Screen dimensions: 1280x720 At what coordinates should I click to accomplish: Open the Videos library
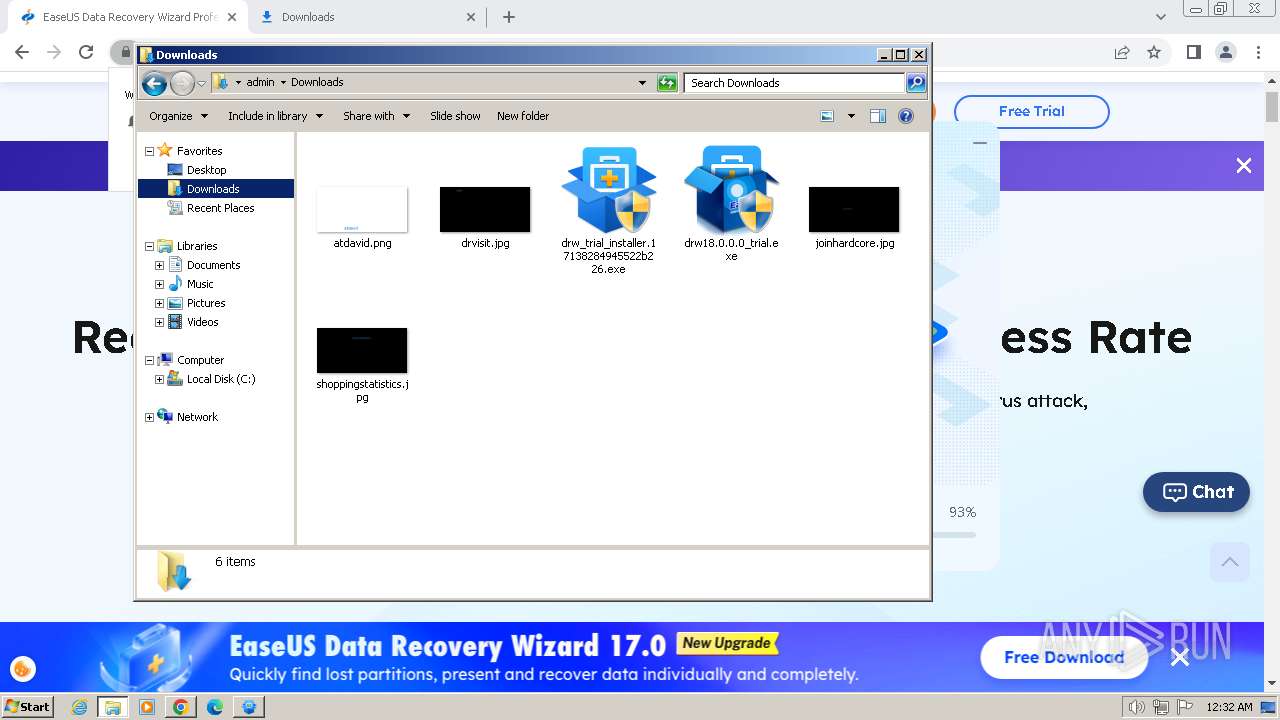click(x=202, y=322)
